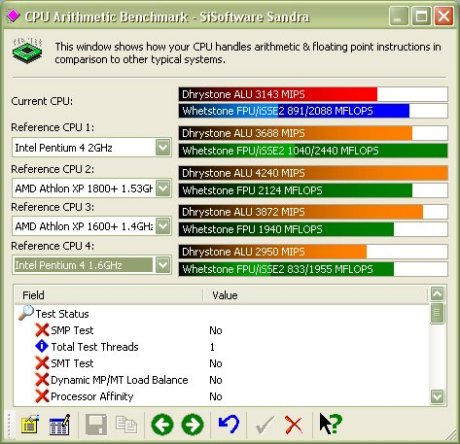460x444 pixels.
Task: Select the Total Test Threads row label
Action: pyautogui.click(x=95, y=347)
